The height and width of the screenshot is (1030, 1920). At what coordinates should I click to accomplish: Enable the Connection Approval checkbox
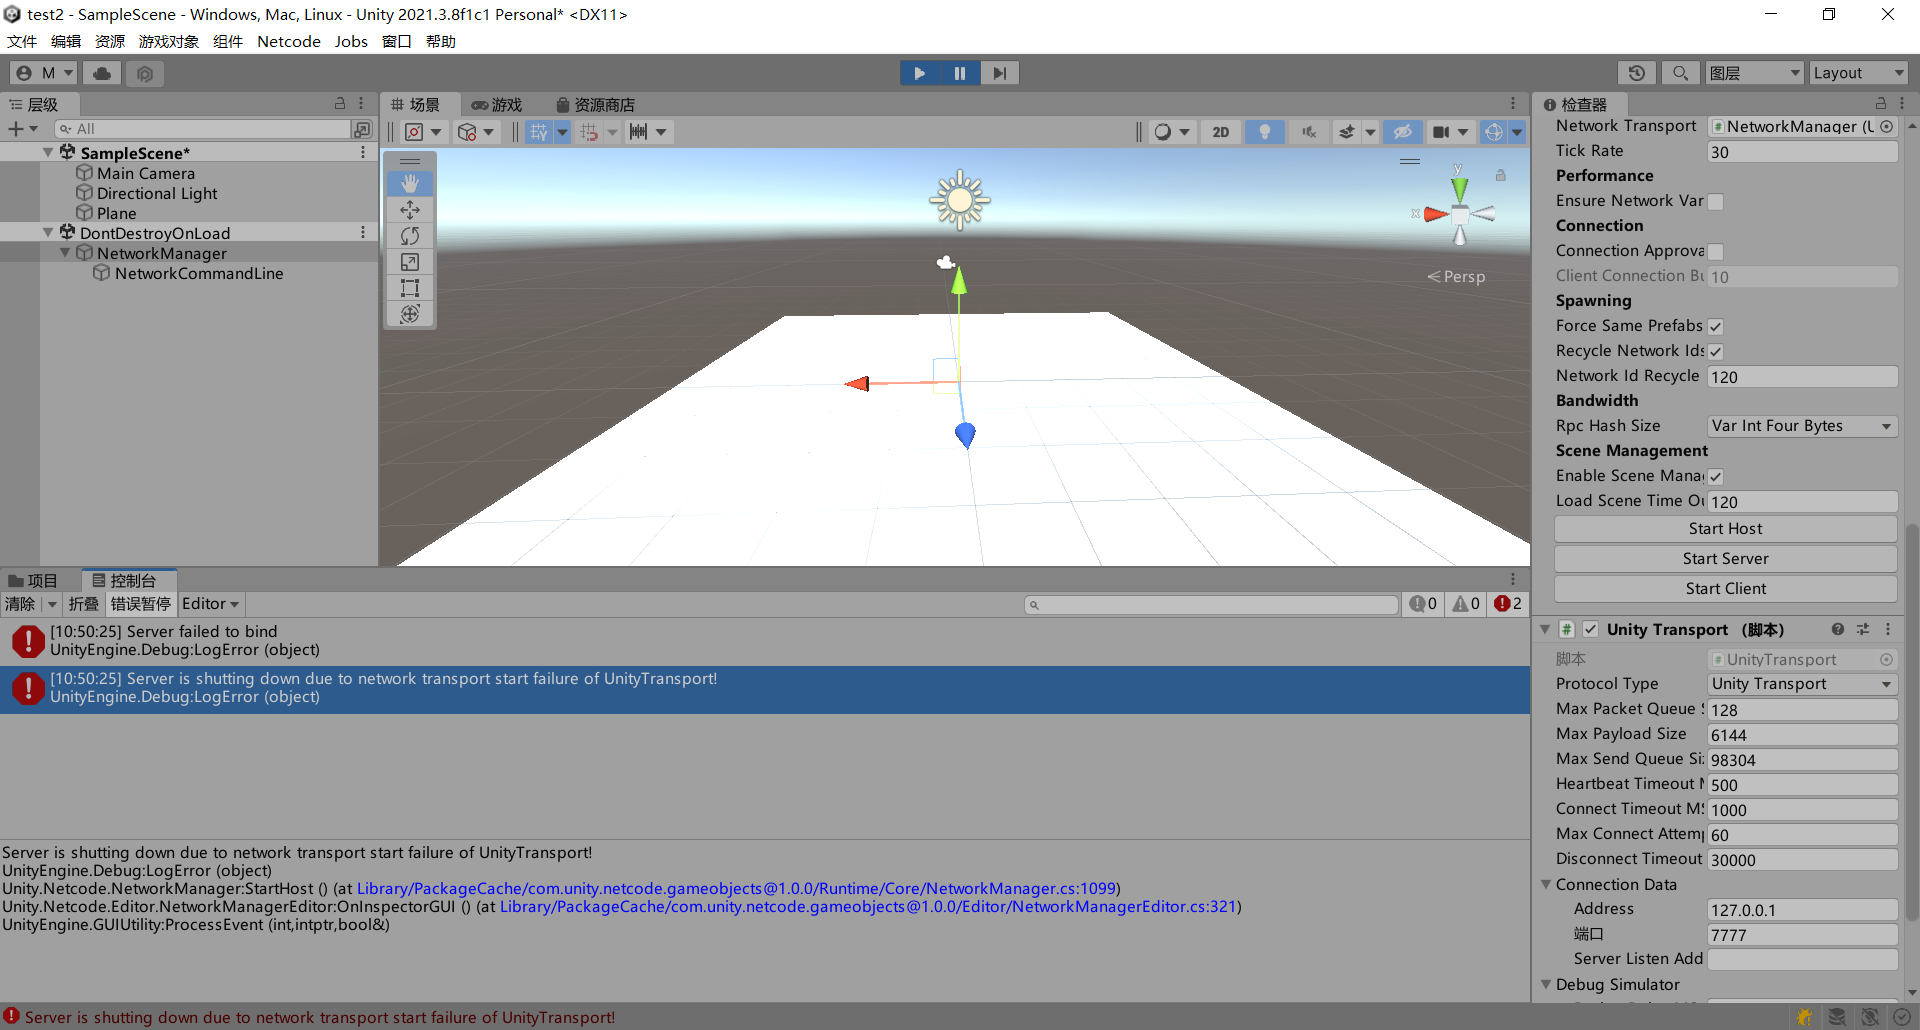pos(1716,251)
